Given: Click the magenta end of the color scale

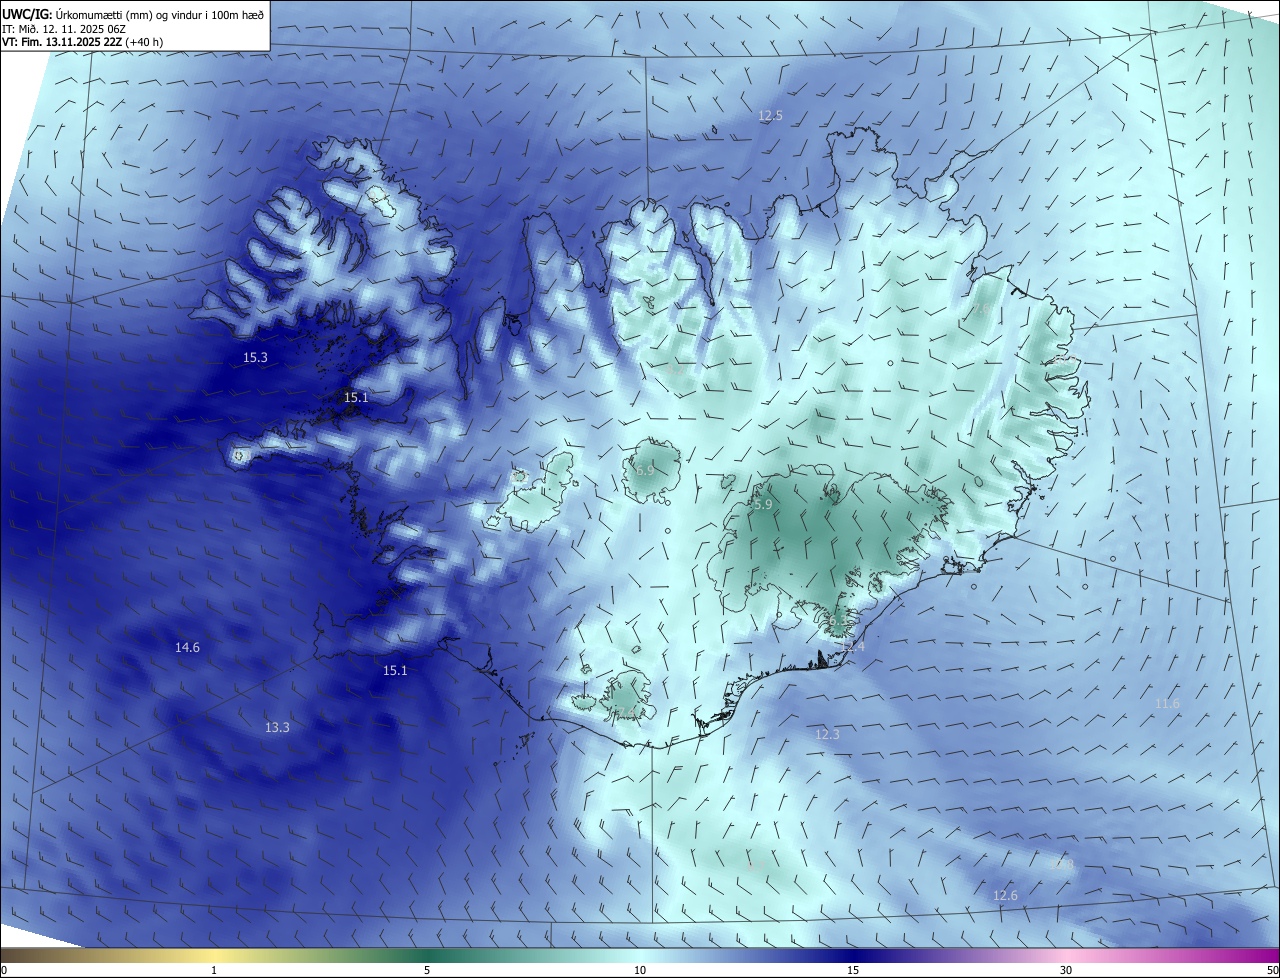Looking at the screenshot, I should (x=1260, y=956).
